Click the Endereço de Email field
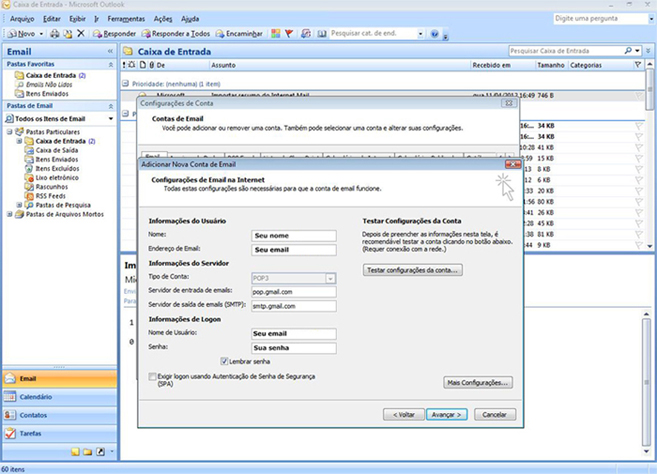 (294, 250)
